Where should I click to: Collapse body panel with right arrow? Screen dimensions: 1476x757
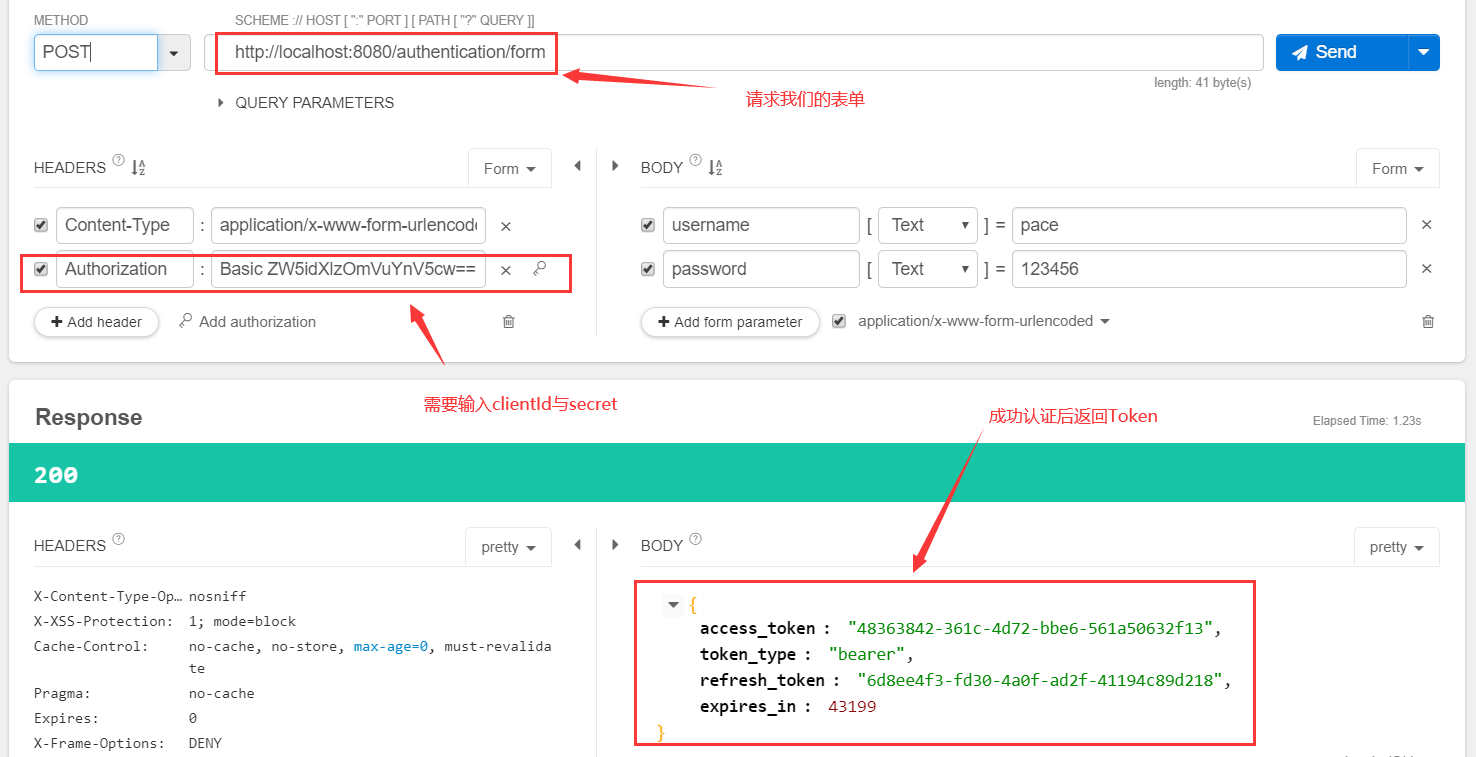point(615,166)
